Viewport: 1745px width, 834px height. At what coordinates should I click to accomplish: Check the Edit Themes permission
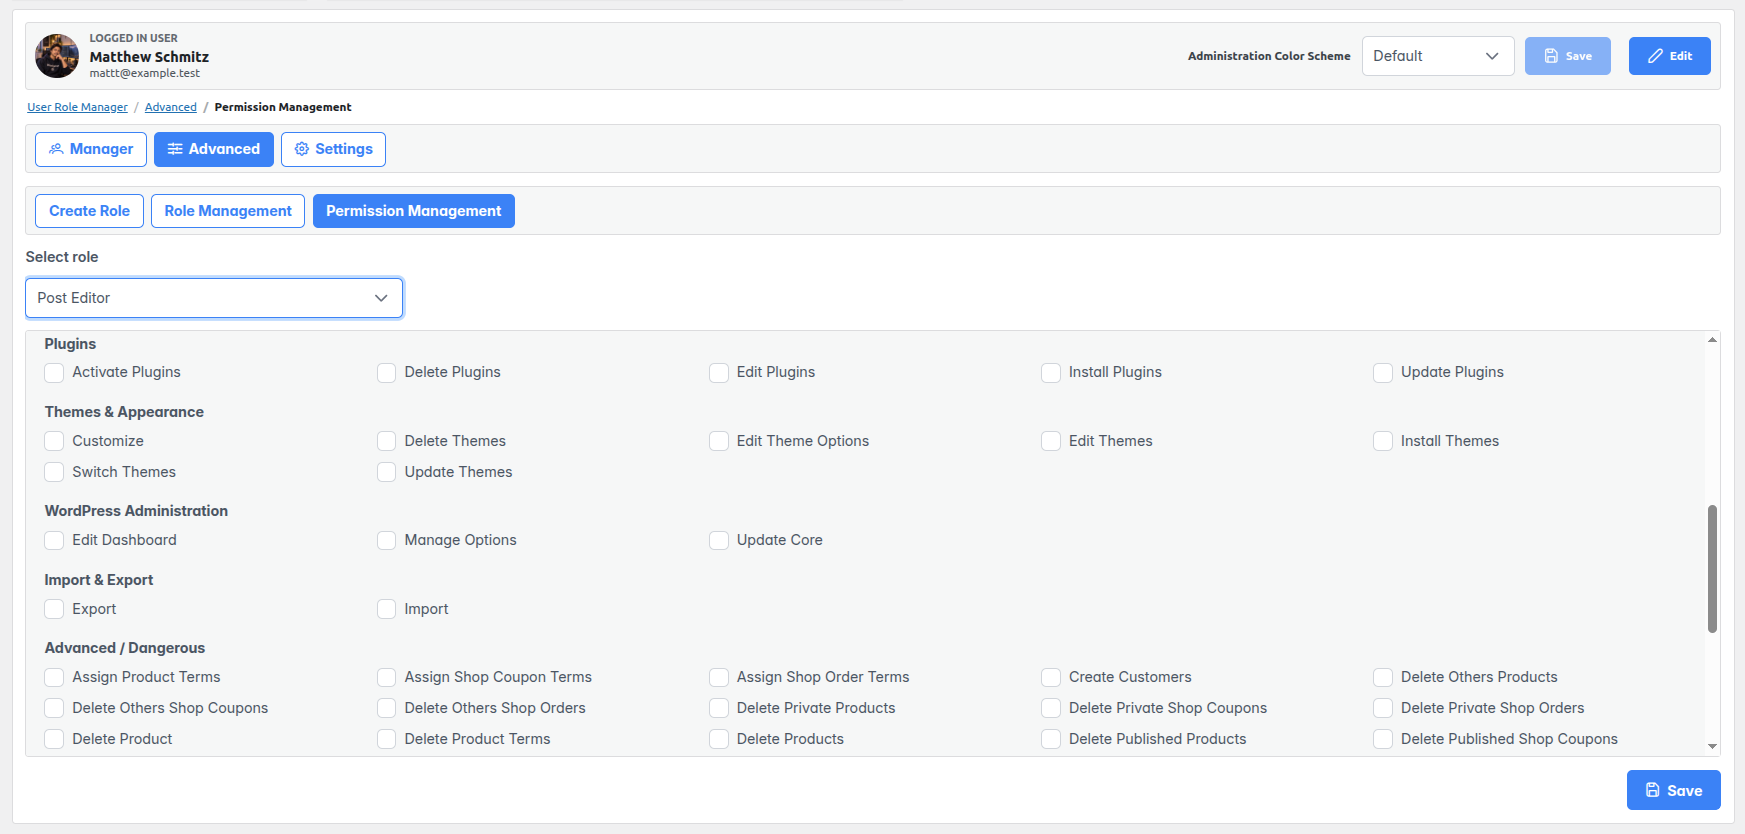tap(1051, 441)
